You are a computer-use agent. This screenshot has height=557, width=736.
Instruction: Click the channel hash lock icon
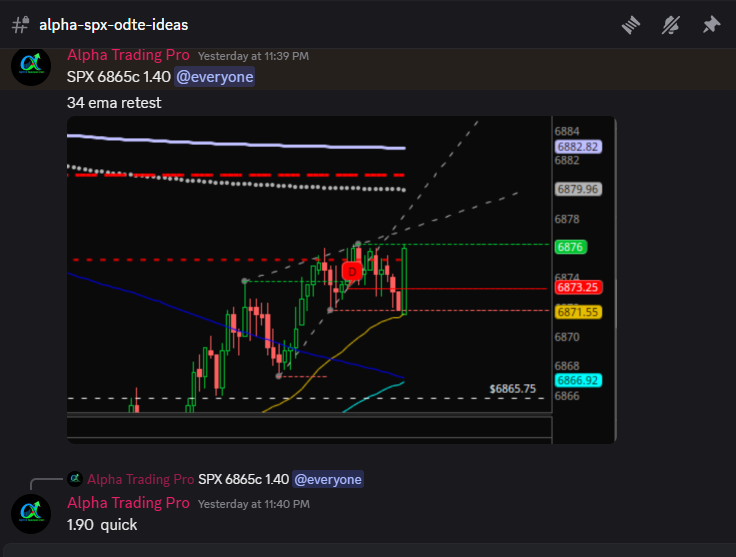[x=21, y=25]
